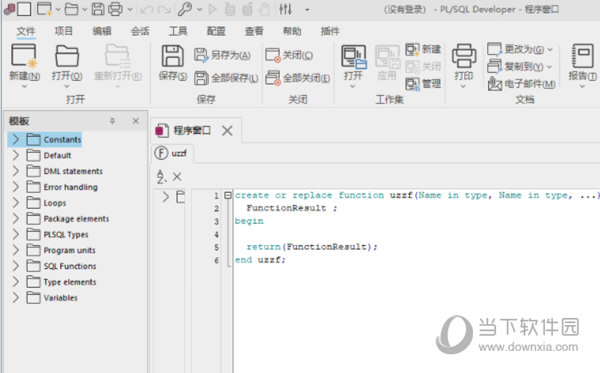Click 全部关闭(E) Close All

[297, 78]
